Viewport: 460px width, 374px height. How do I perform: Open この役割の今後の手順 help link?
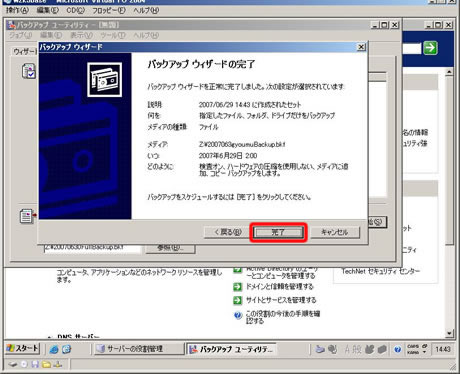(x=283, y=317)
